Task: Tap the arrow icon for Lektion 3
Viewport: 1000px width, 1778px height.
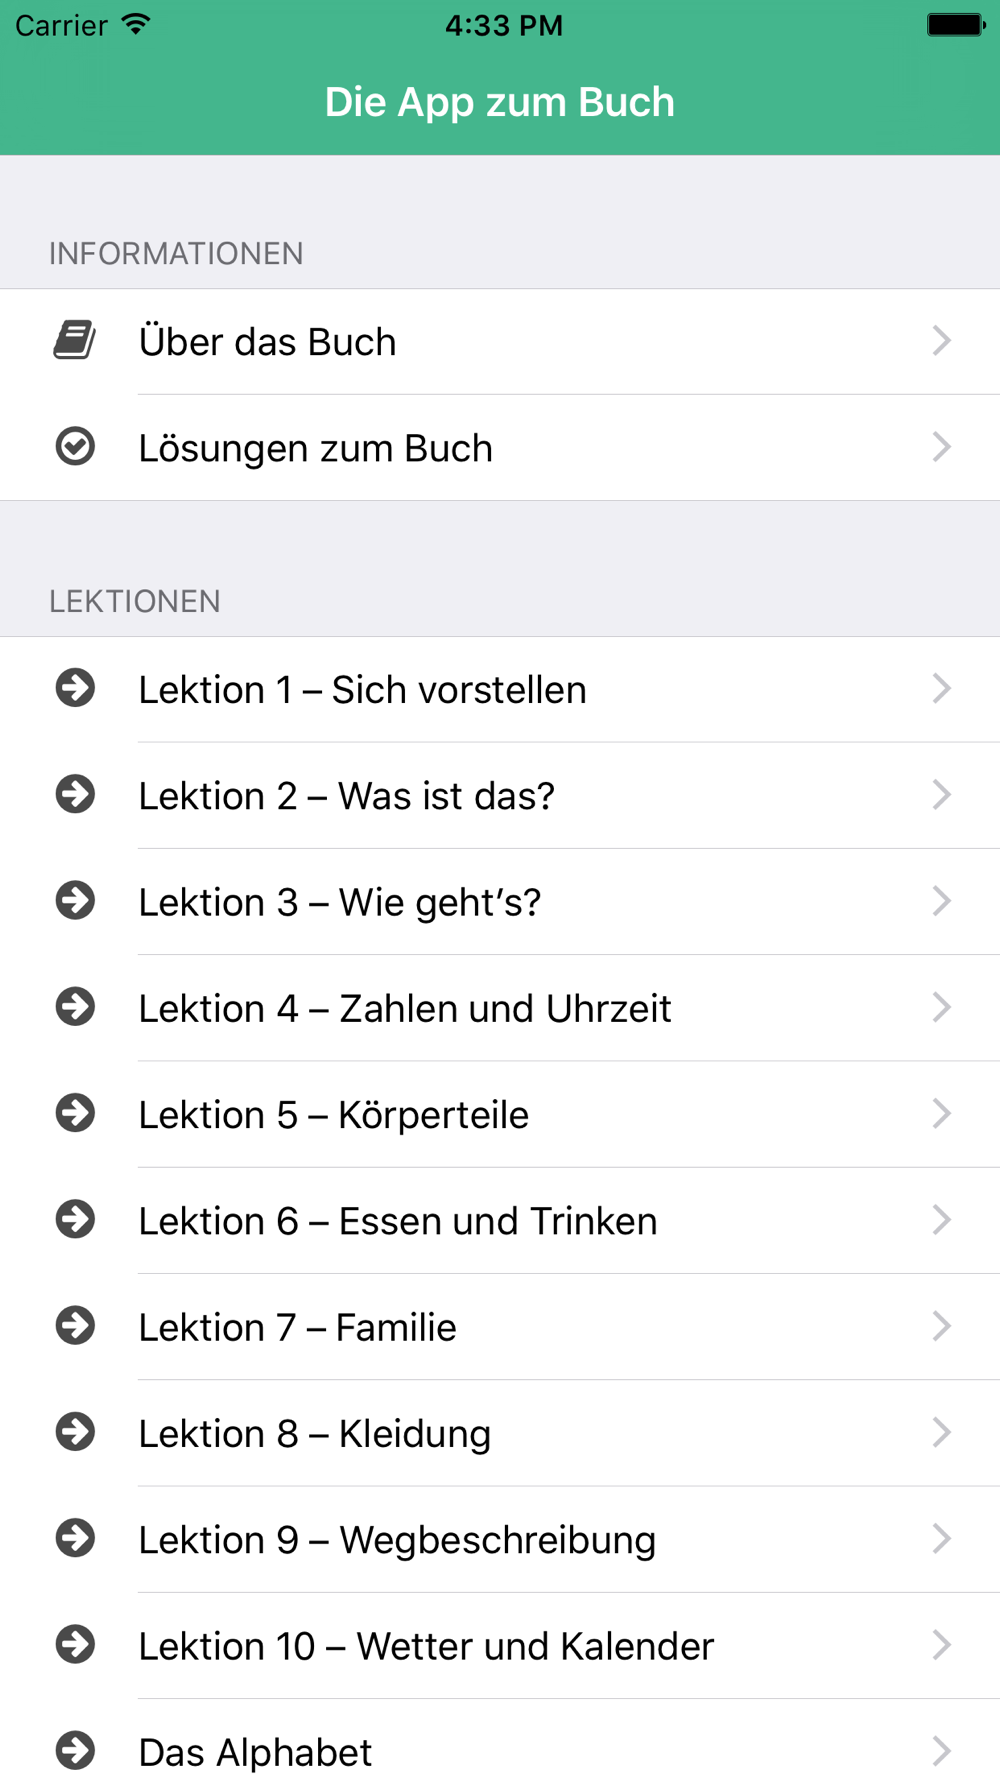Action: click(75, 901)
